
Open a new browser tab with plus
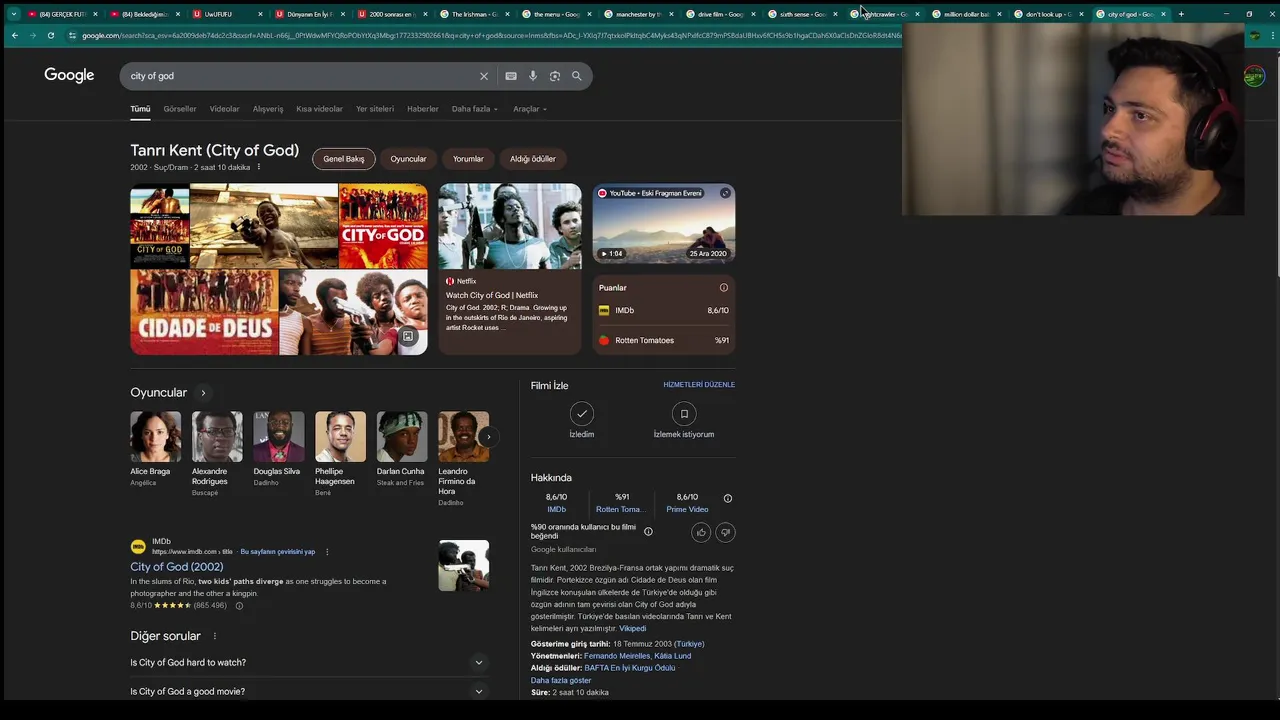click(x=1181, y=14)
